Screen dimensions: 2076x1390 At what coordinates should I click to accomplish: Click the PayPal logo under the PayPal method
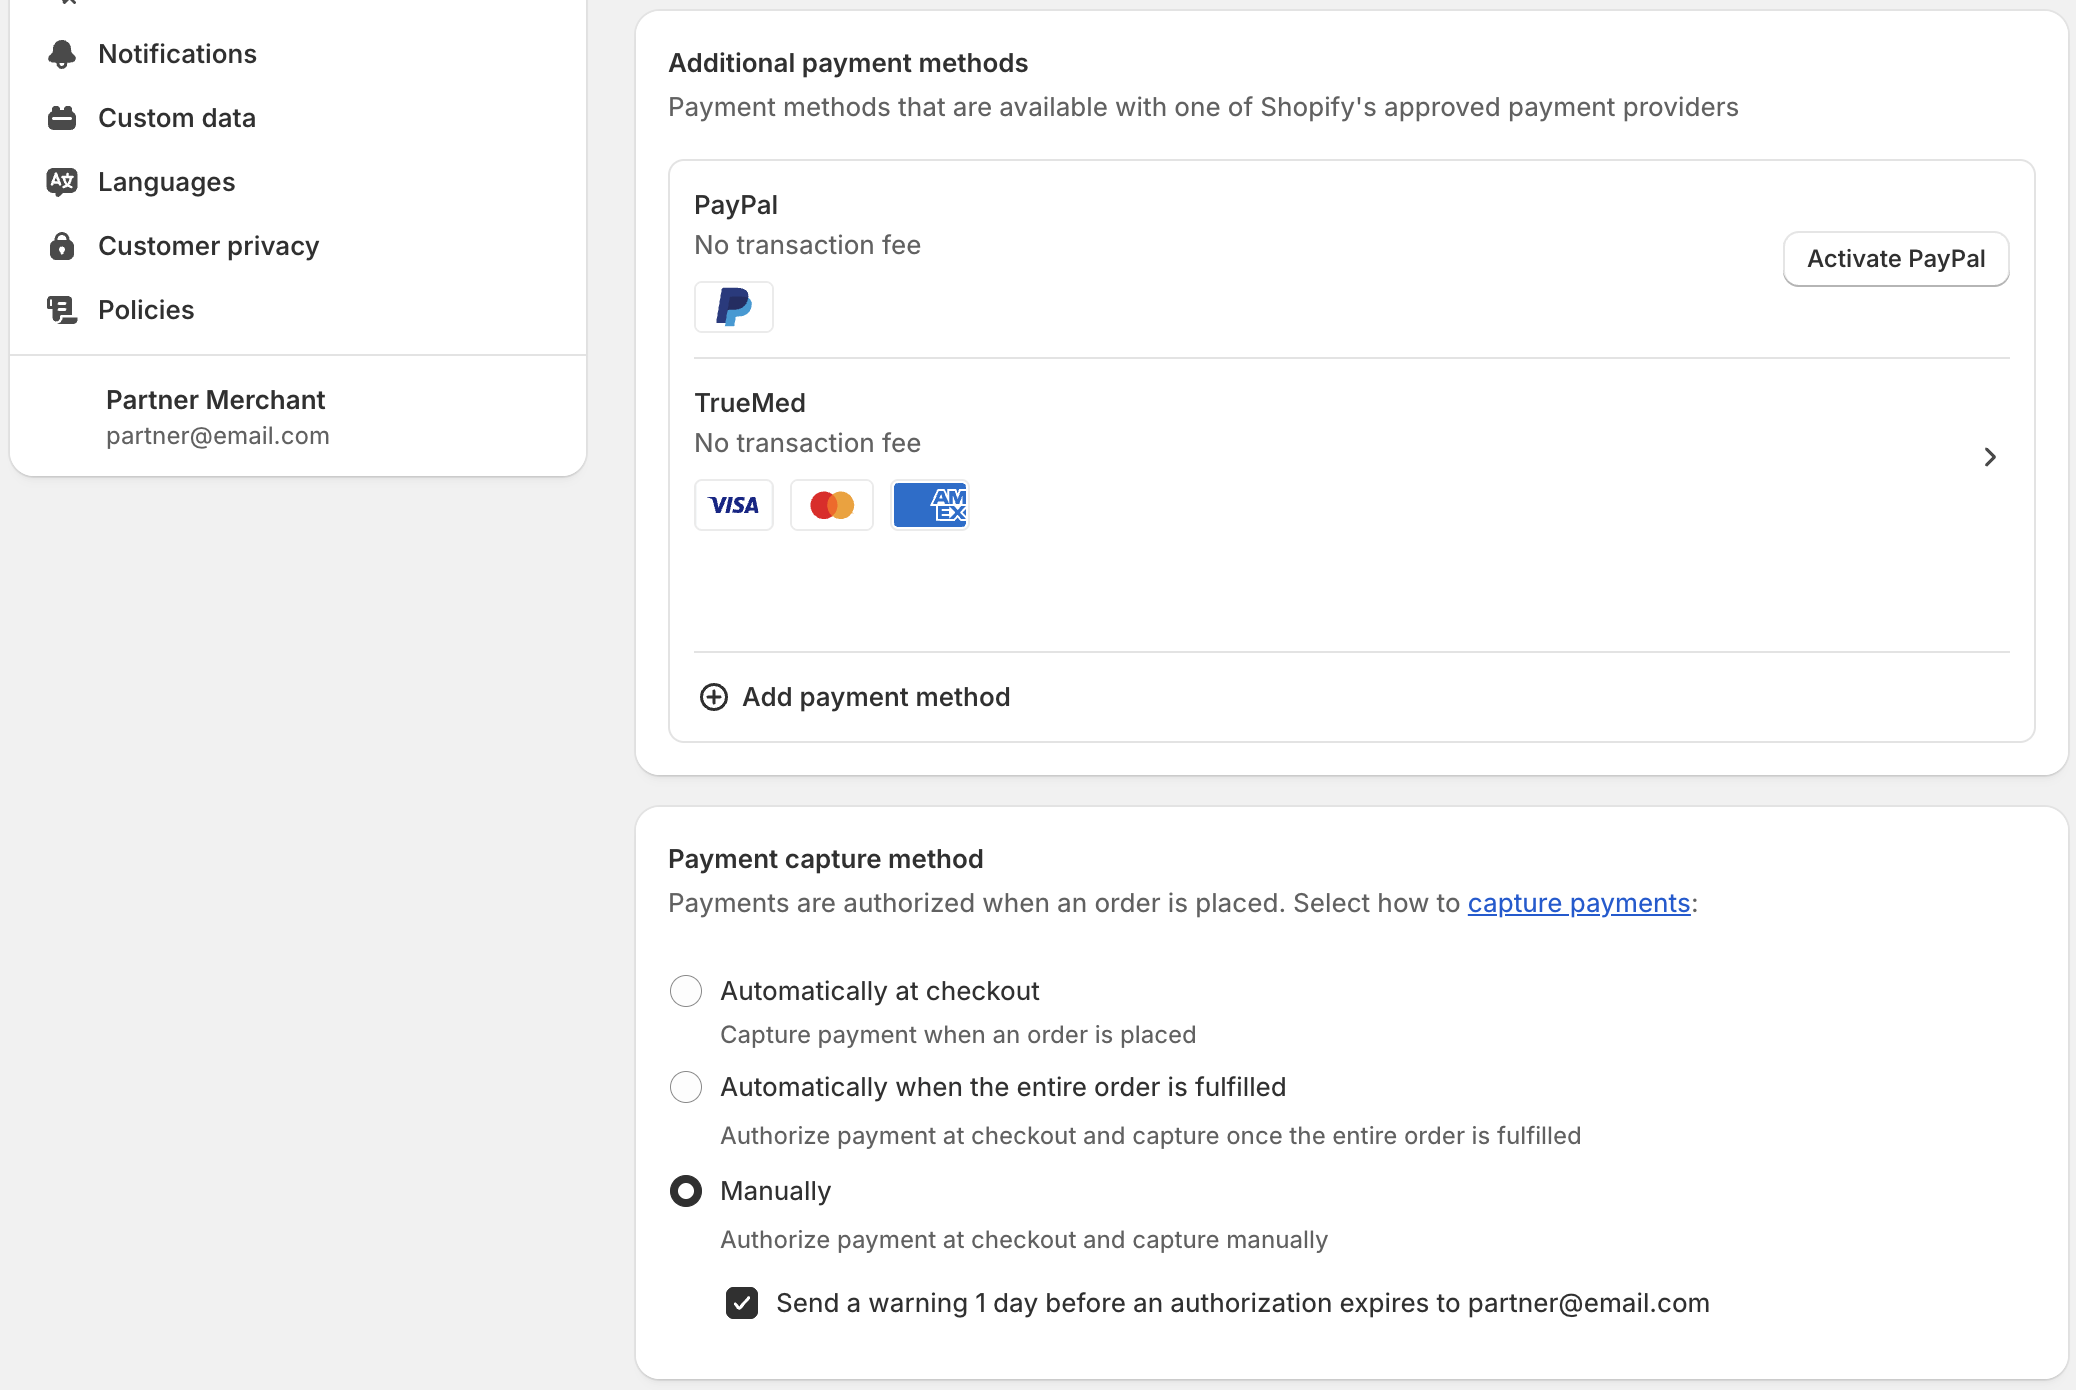tap(733, 307)
